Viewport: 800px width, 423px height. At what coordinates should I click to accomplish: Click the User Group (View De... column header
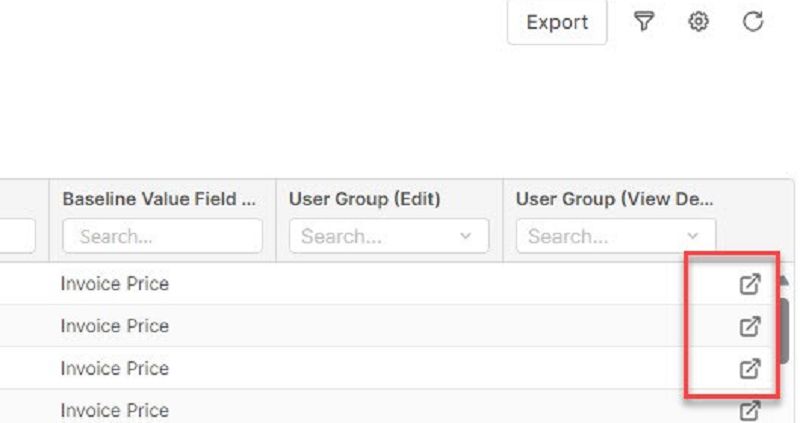[x=615, y=199]
